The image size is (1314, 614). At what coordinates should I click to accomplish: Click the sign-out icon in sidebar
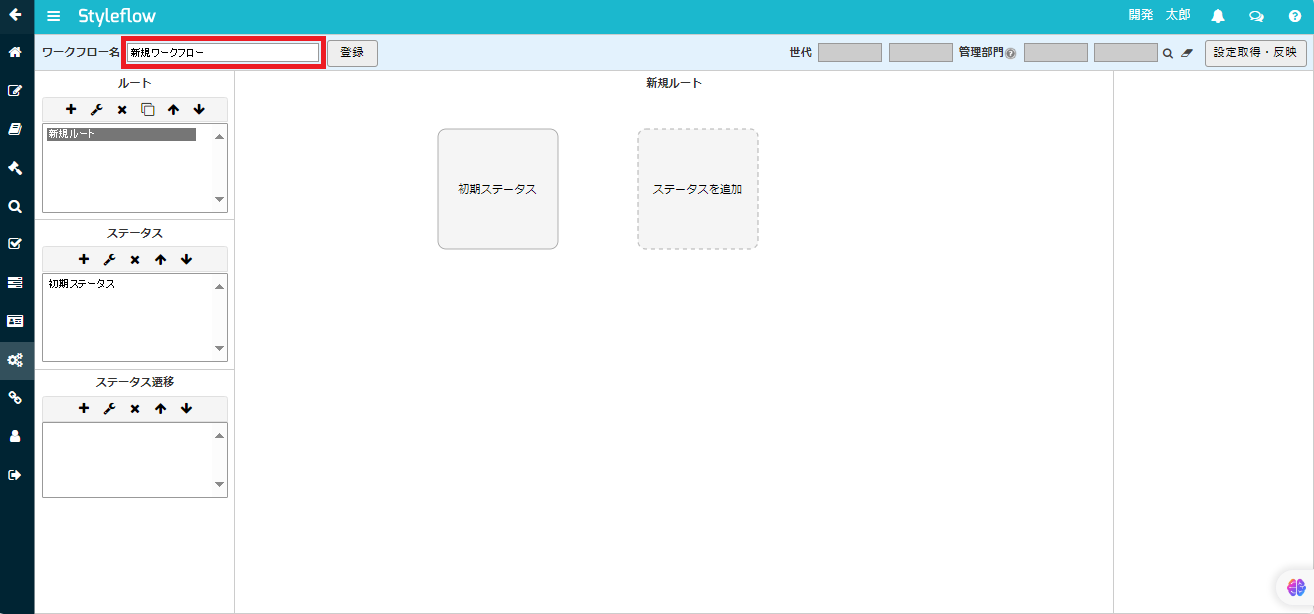tap(15, 475)
